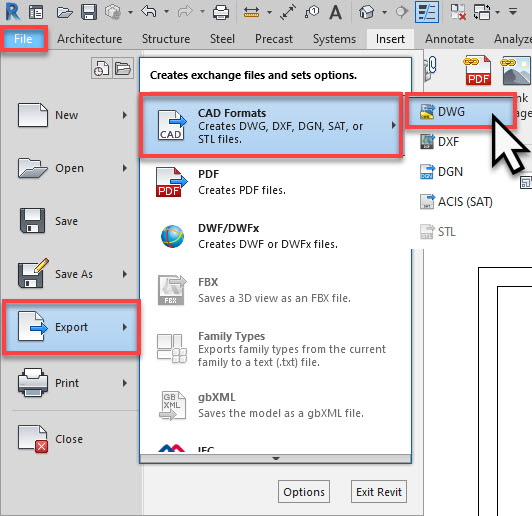Click the Undo arrow icon

(x=149, y=12)
